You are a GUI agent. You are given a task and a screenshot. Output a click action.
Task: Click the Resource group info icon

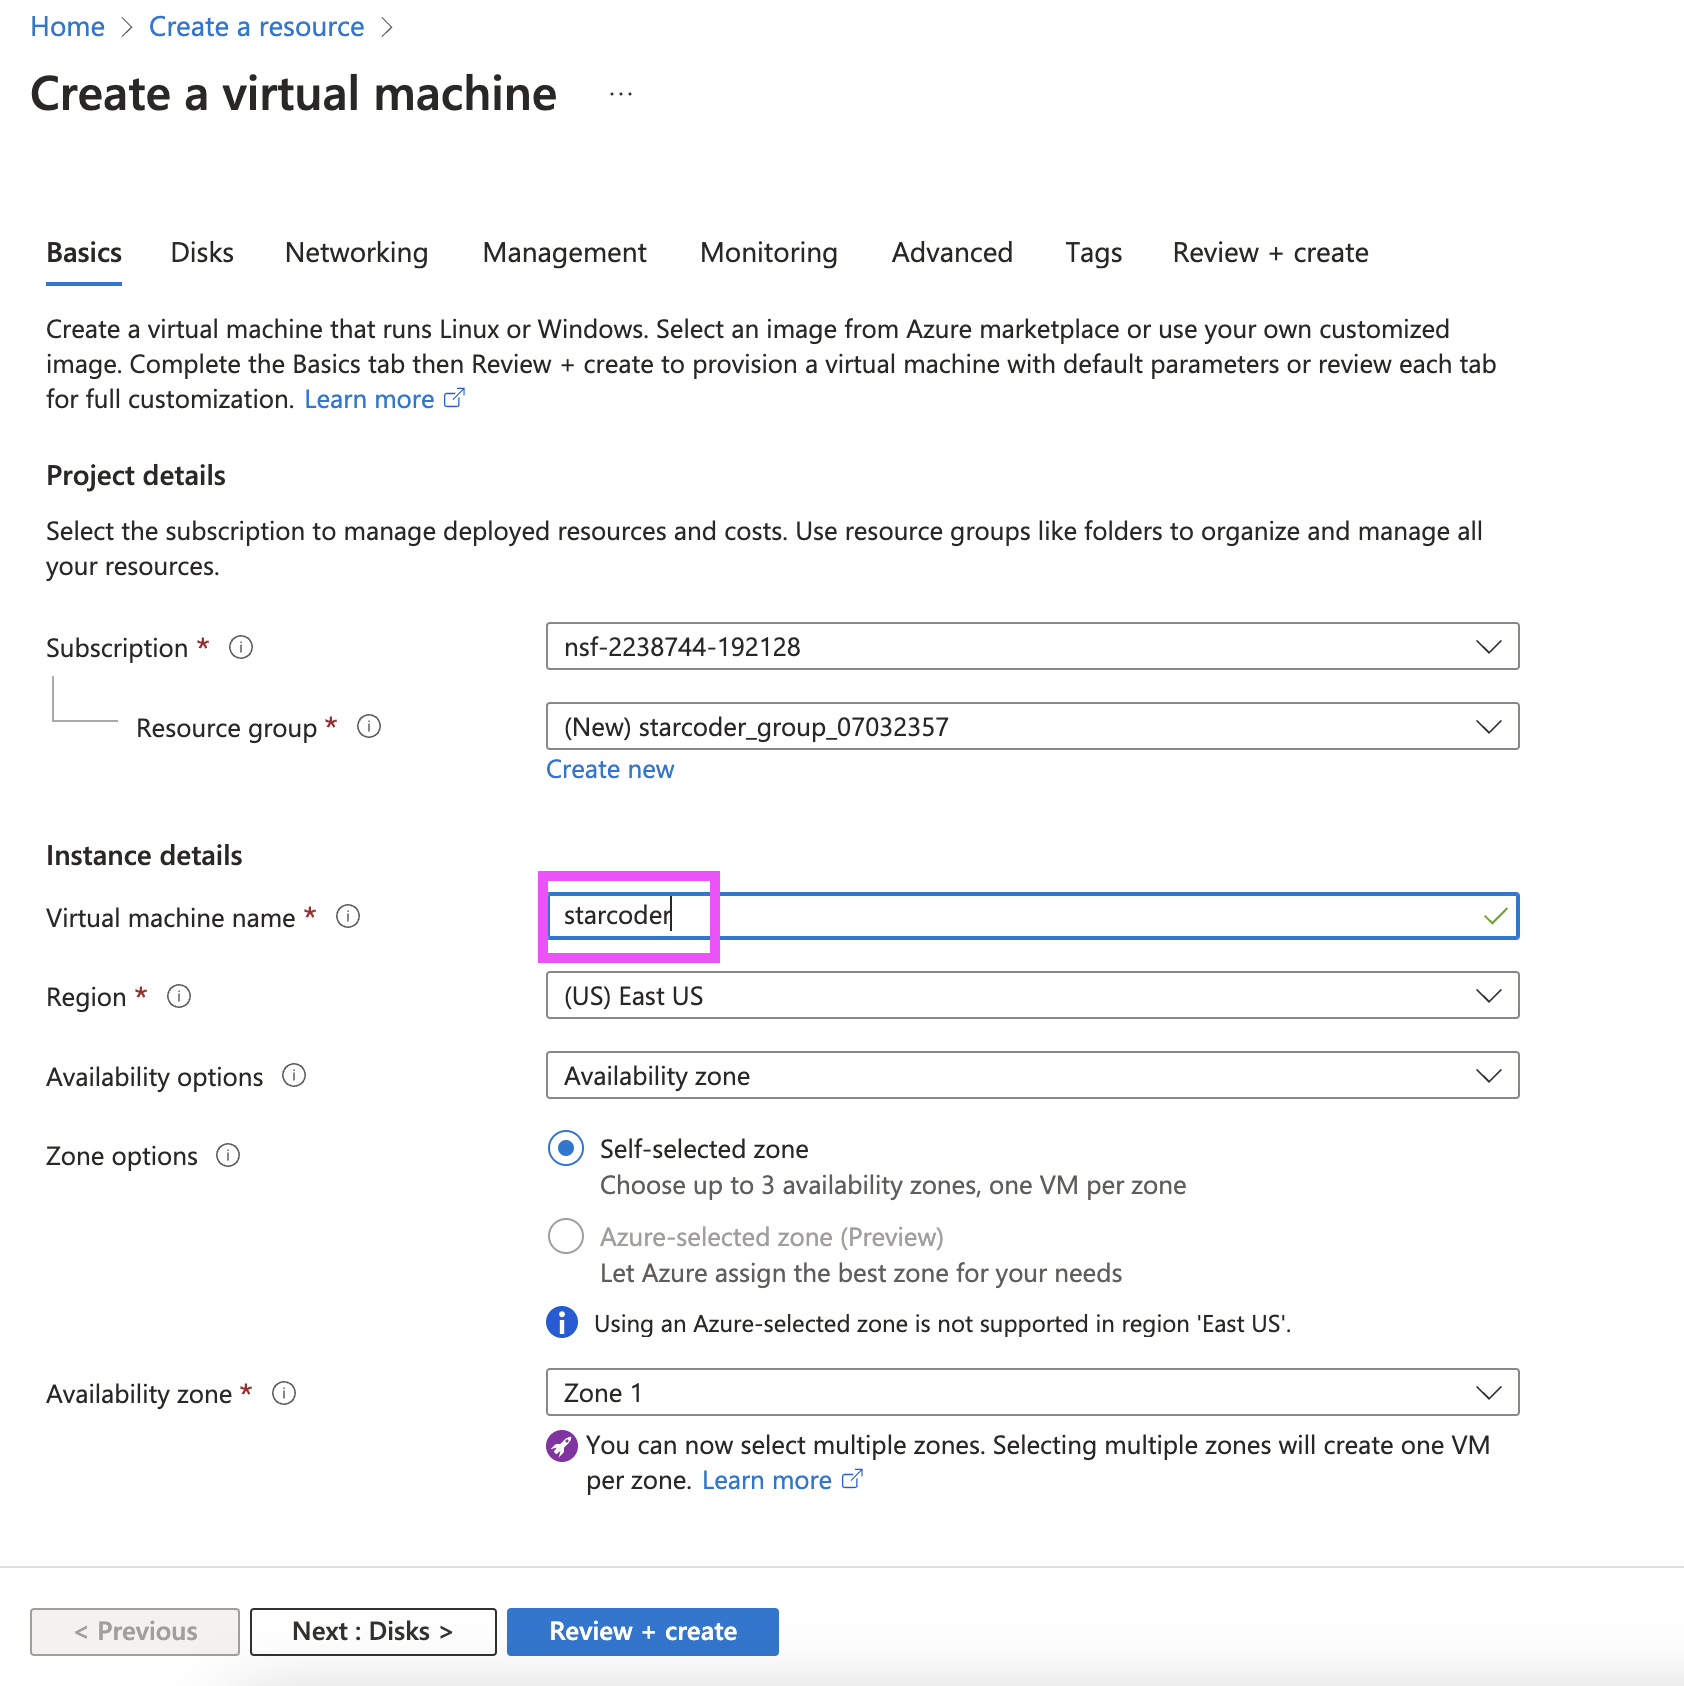click(369, 726)
